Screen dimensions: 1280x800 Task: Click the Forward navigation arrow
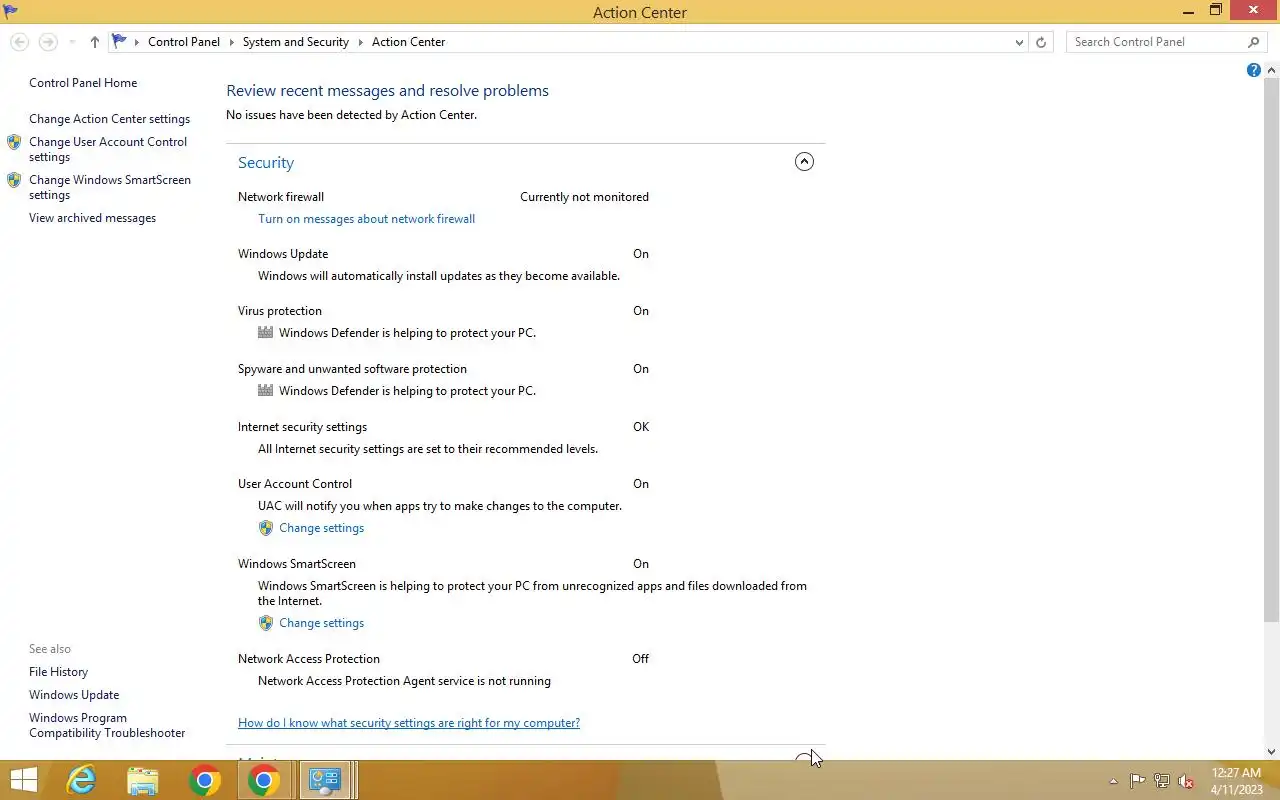pyautogui.click(x=48, y=42)
